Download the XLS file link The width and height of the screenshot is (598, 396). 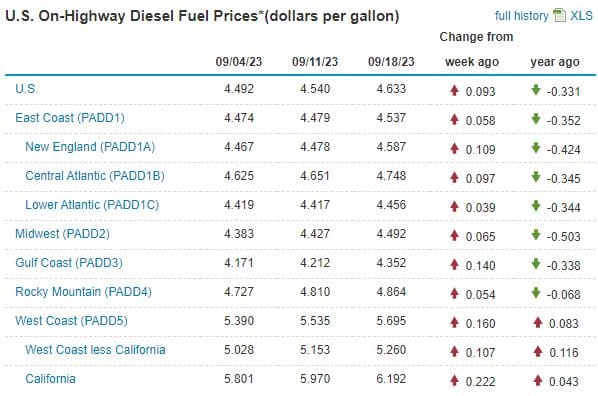click(x=581, y=16)
